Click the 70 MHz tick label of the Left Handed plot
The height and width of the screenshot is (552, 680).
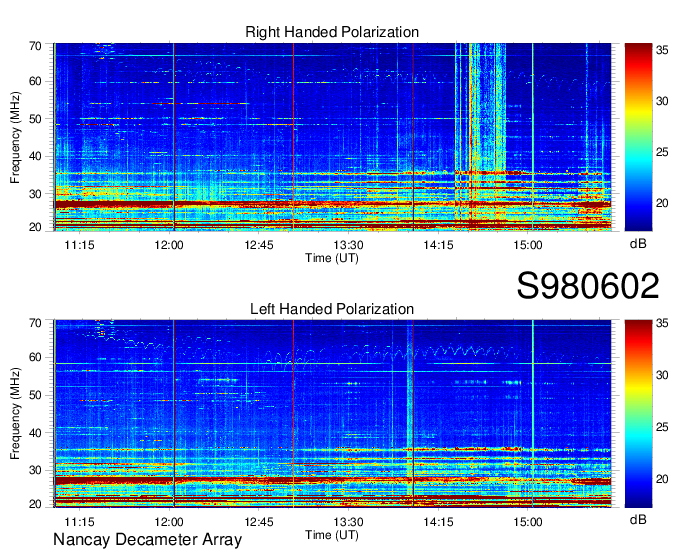tap(35, 323)
